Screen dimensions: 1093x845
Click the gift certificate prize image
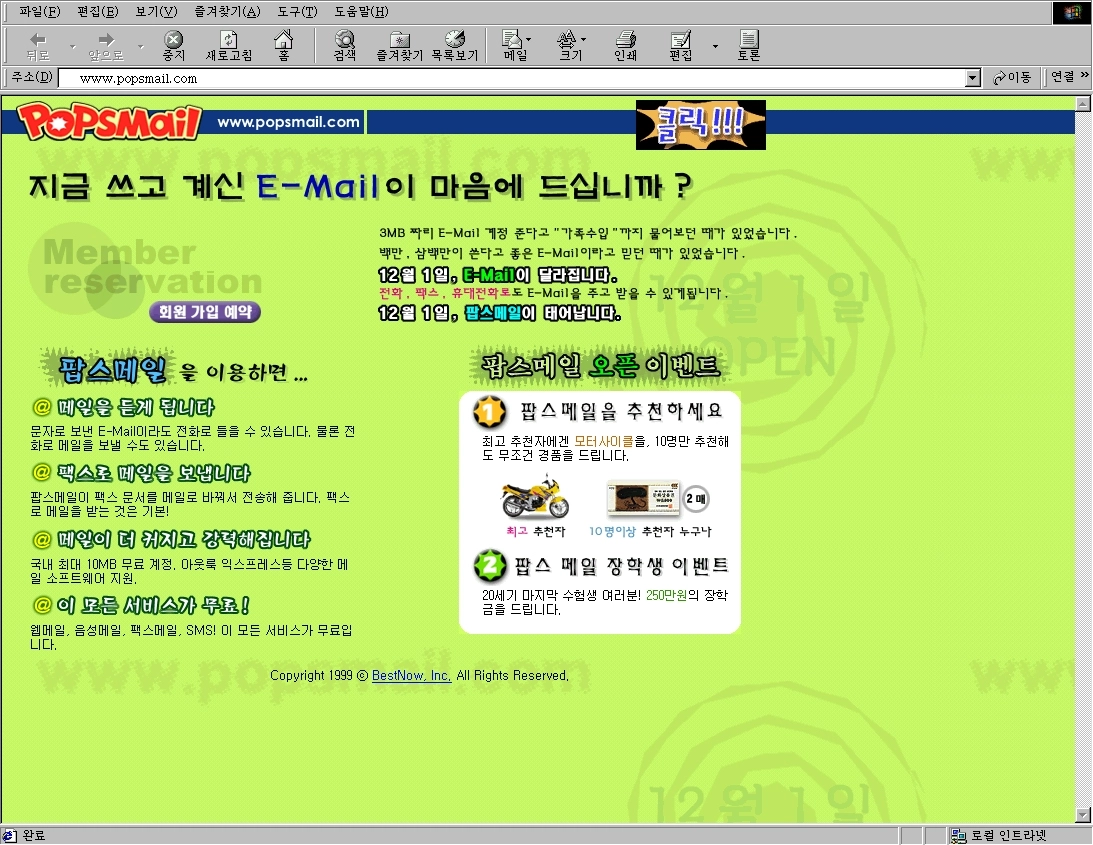tap(643, 498)
